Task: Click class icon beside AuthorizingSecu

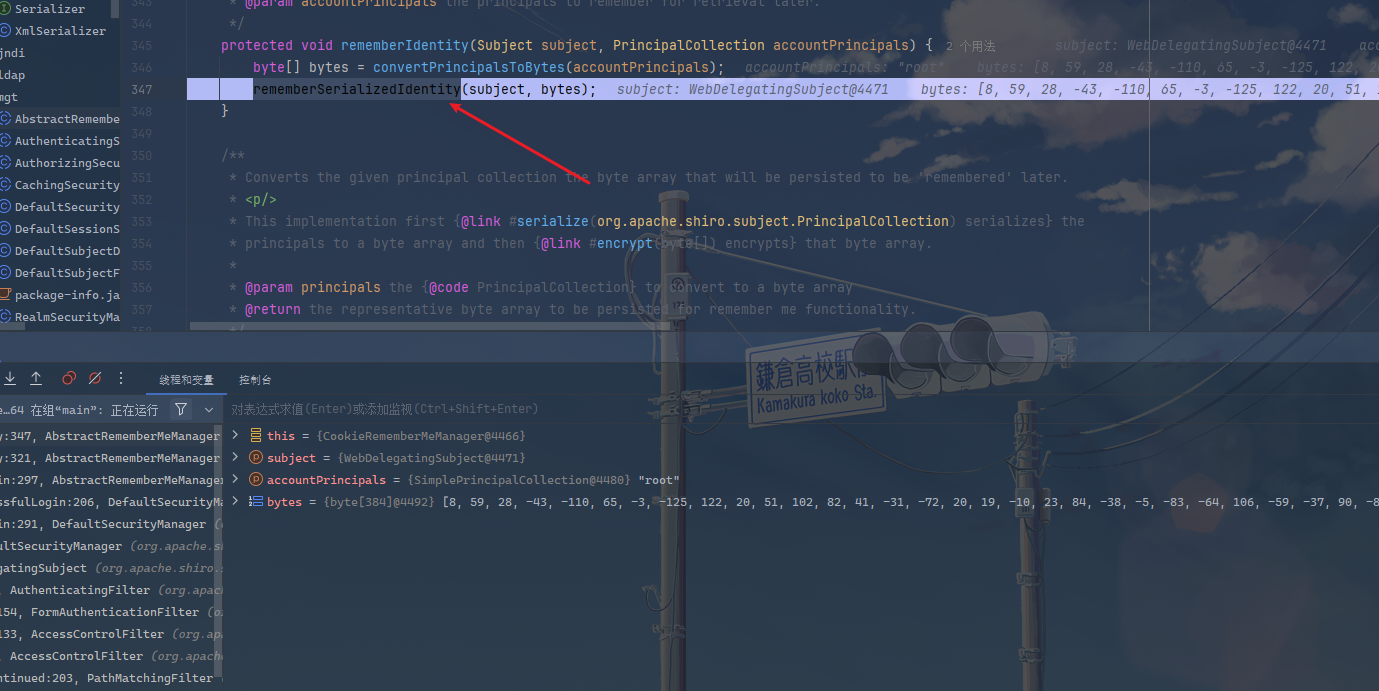Action: (5, 163)
